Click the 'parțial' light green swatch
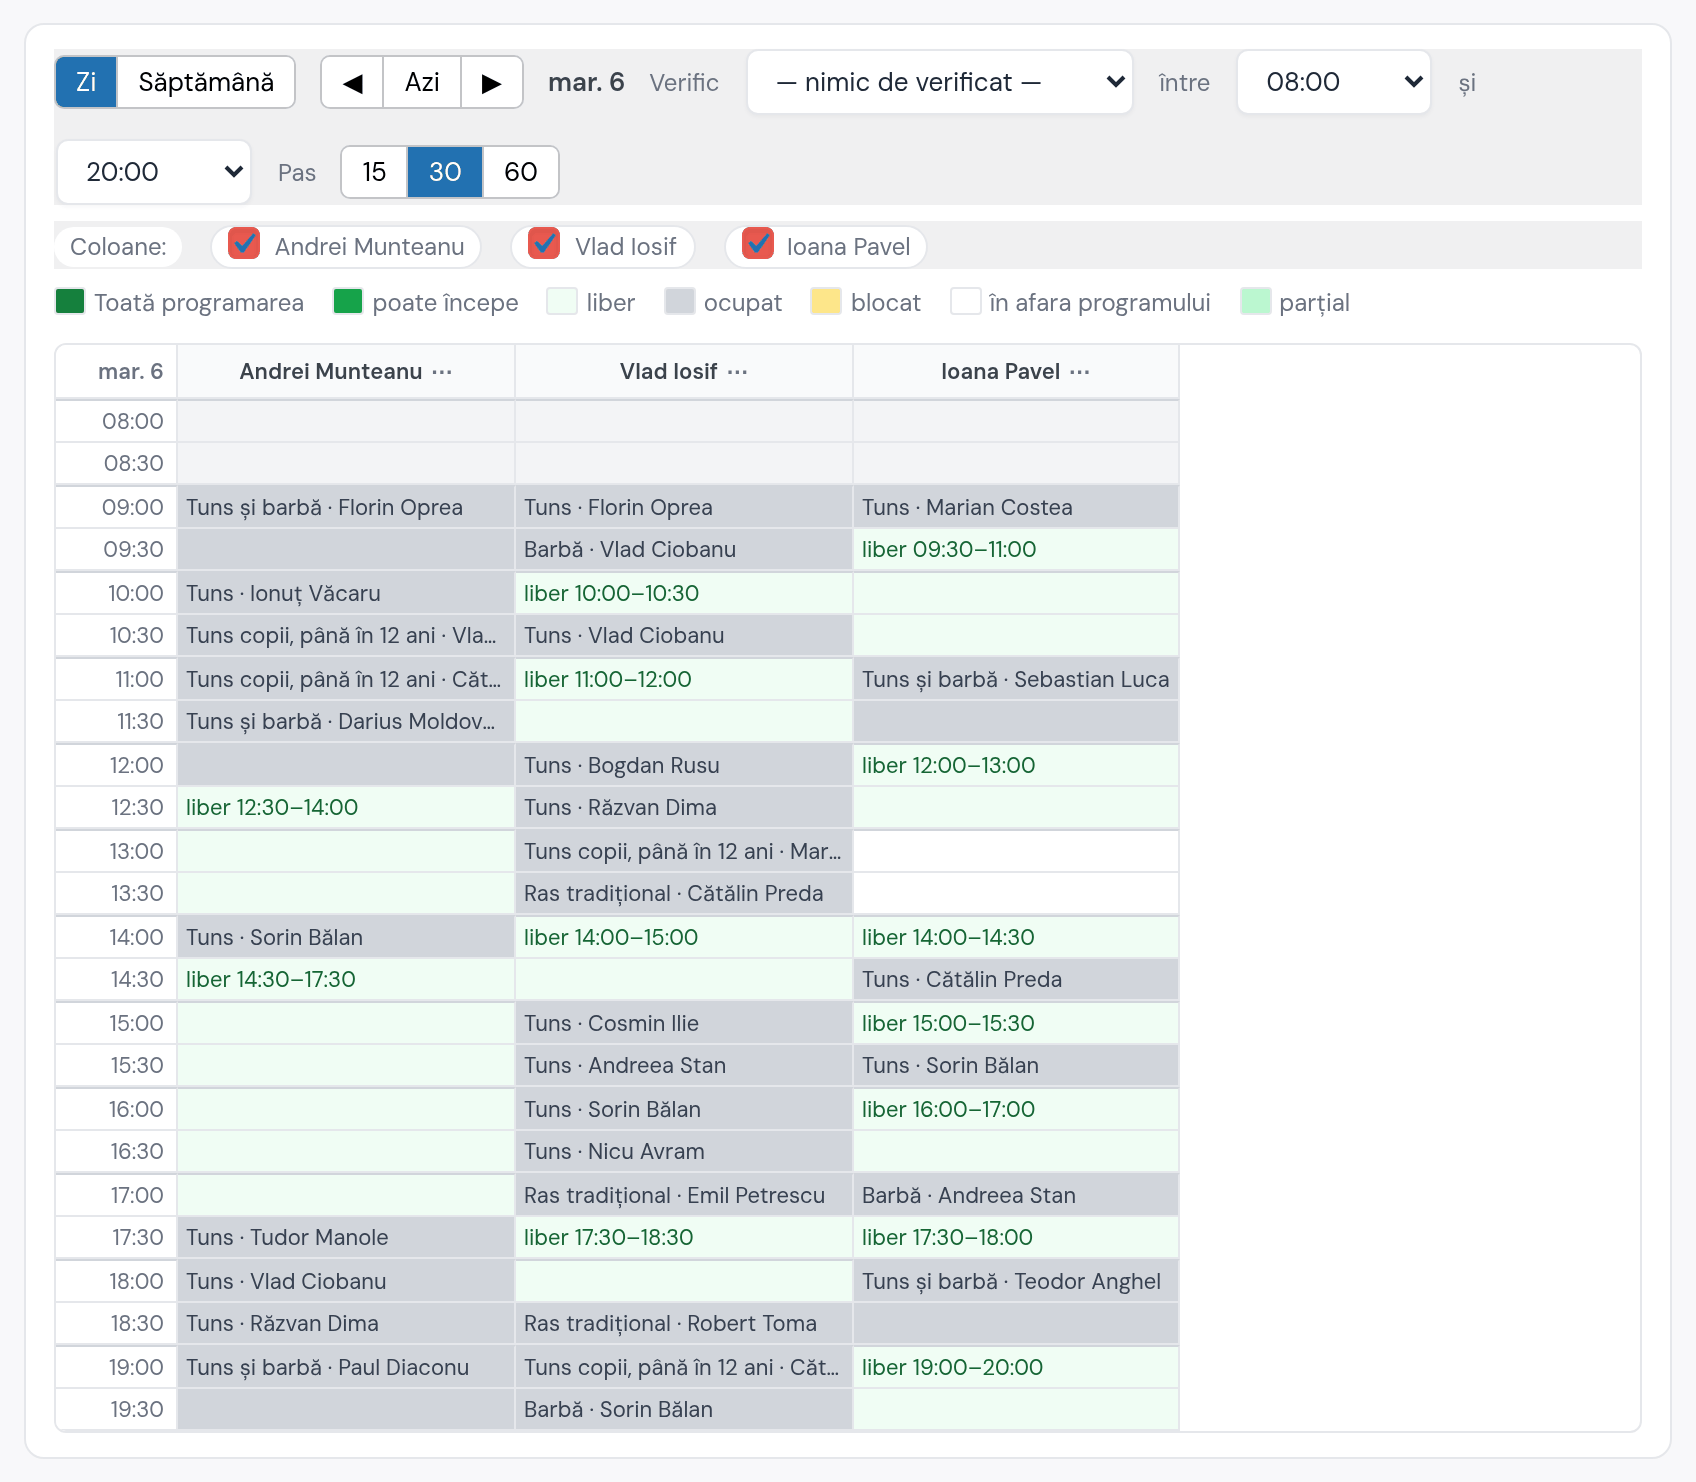The image size is (1696, 1482). coord(1256,301)
